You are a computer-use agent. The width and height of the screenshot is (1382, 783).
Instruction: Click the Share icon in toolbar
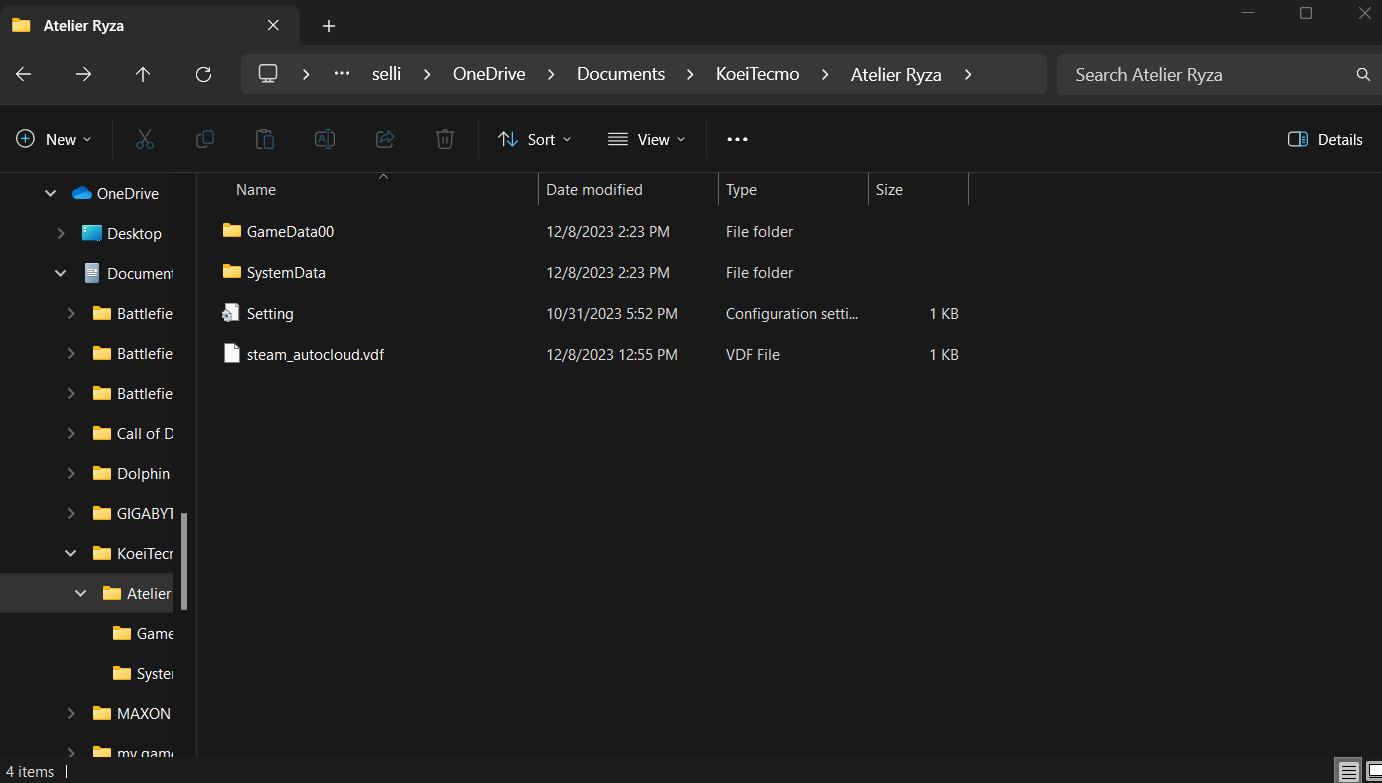tap(385, 139)
